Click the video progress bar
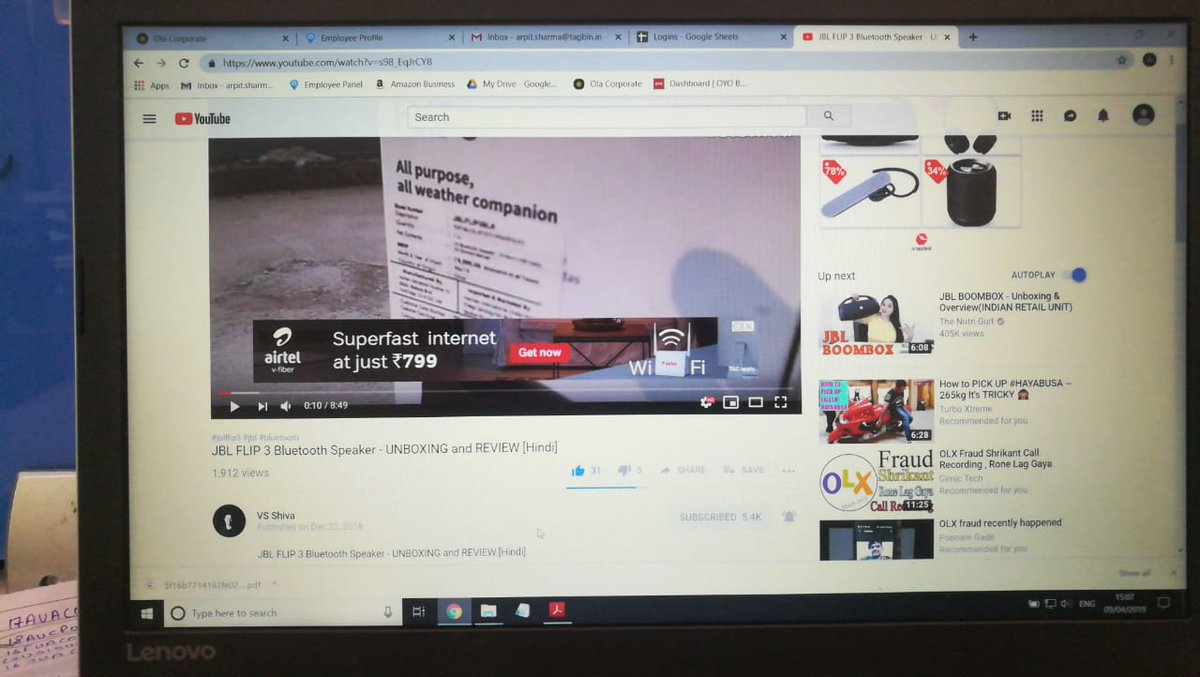 [x=505, y=391]
